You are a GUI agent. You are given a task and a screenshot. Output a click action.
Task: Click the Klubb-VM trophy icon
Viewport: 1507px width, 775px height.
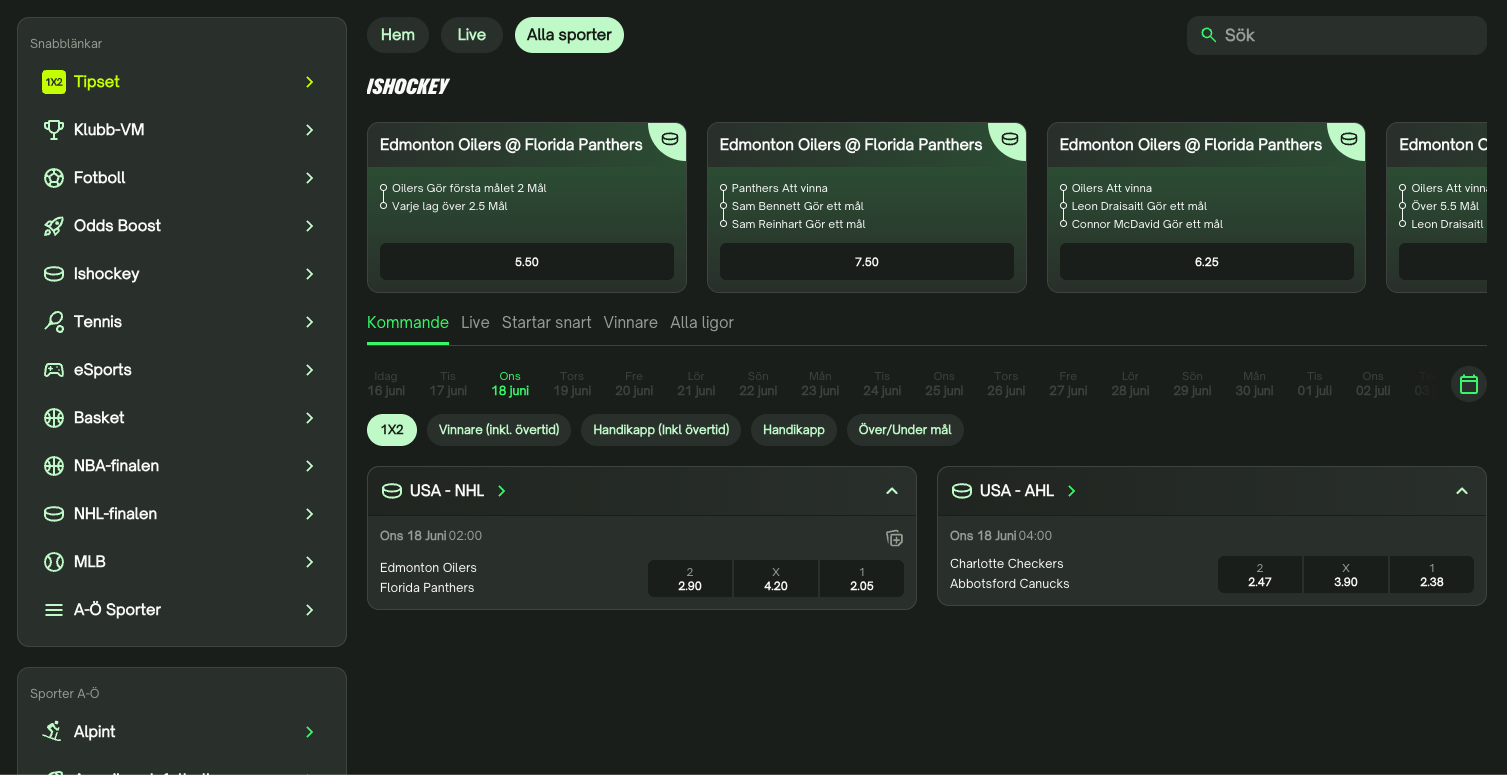coord(54,130)
